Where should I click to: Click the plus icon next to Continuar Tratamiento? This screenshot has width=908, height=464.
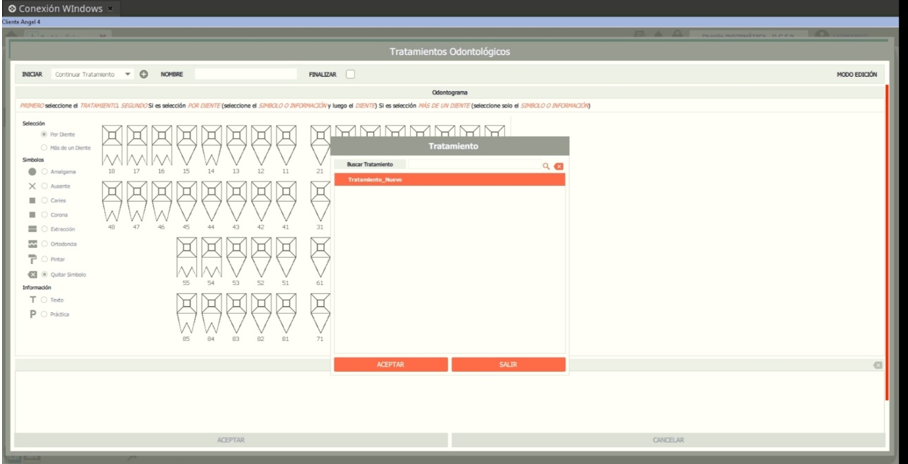tap(144, 74)
